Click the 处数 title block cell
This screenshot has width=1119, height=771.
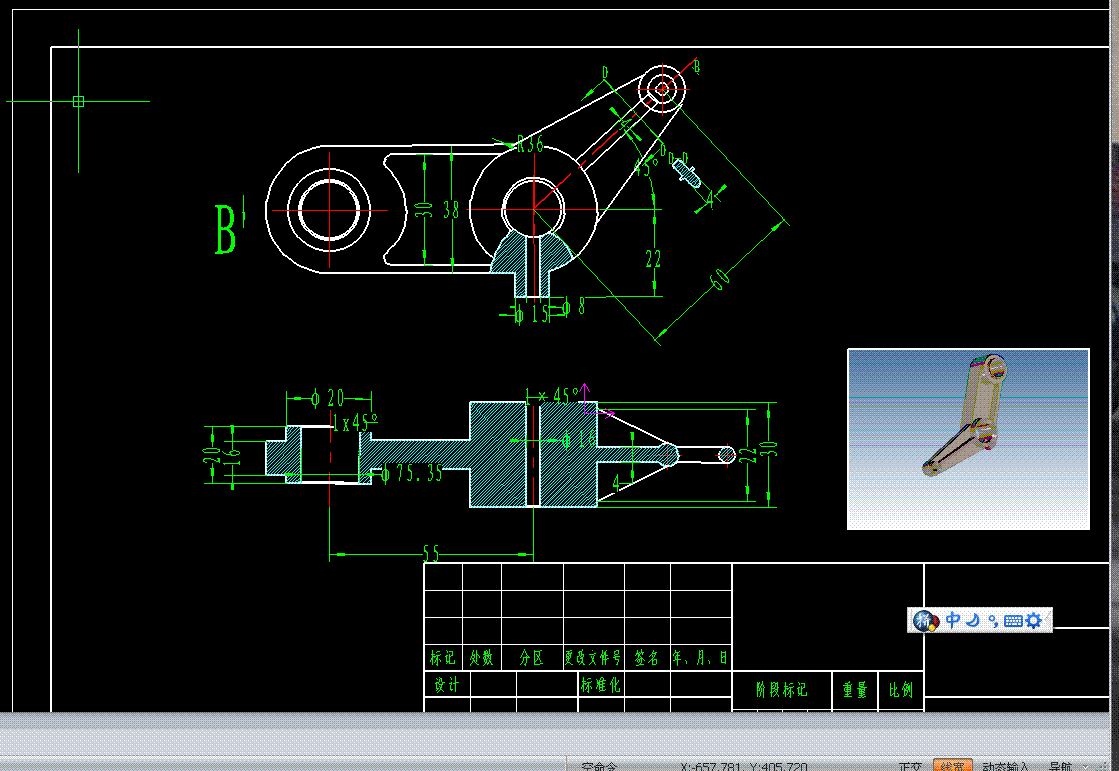coord(482,657)
